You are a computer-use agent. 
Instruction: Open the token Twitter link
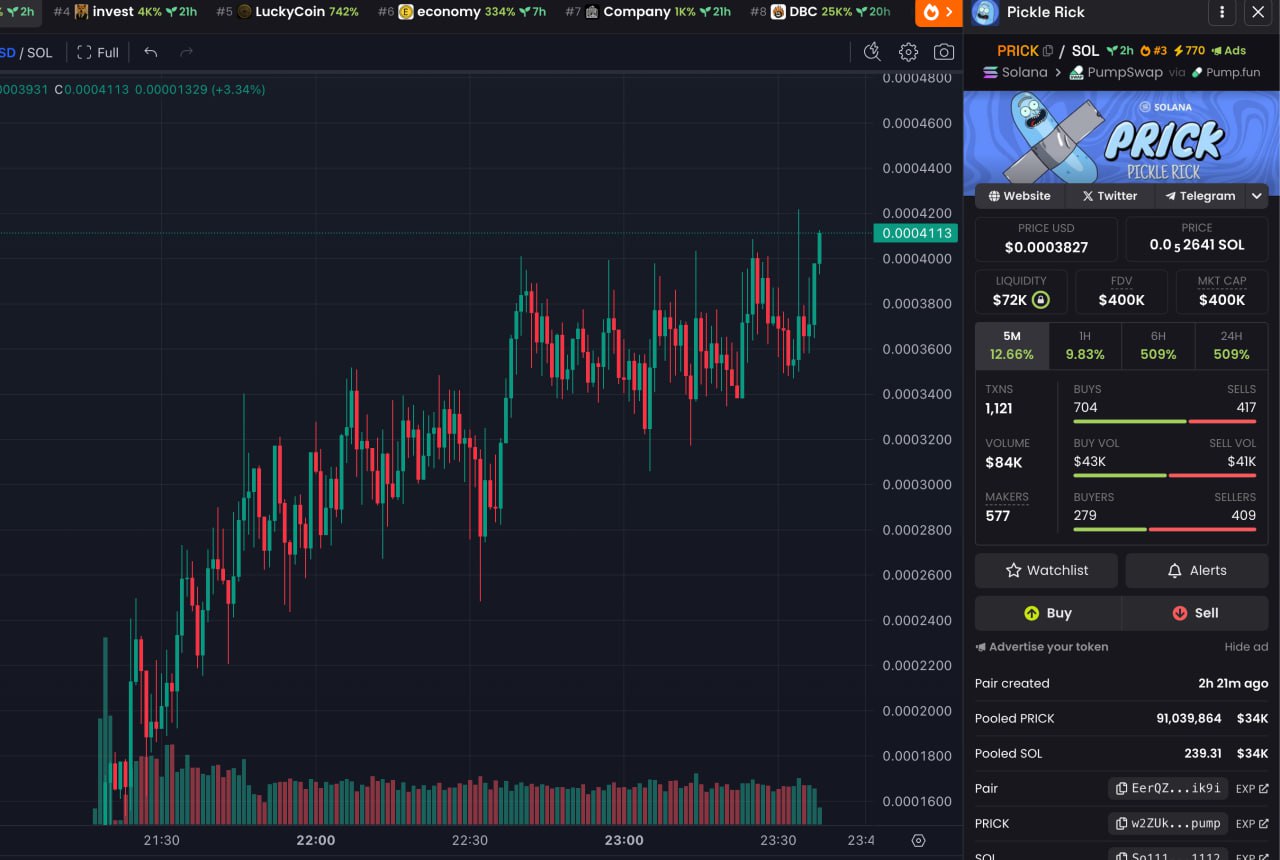[1109, 196]
